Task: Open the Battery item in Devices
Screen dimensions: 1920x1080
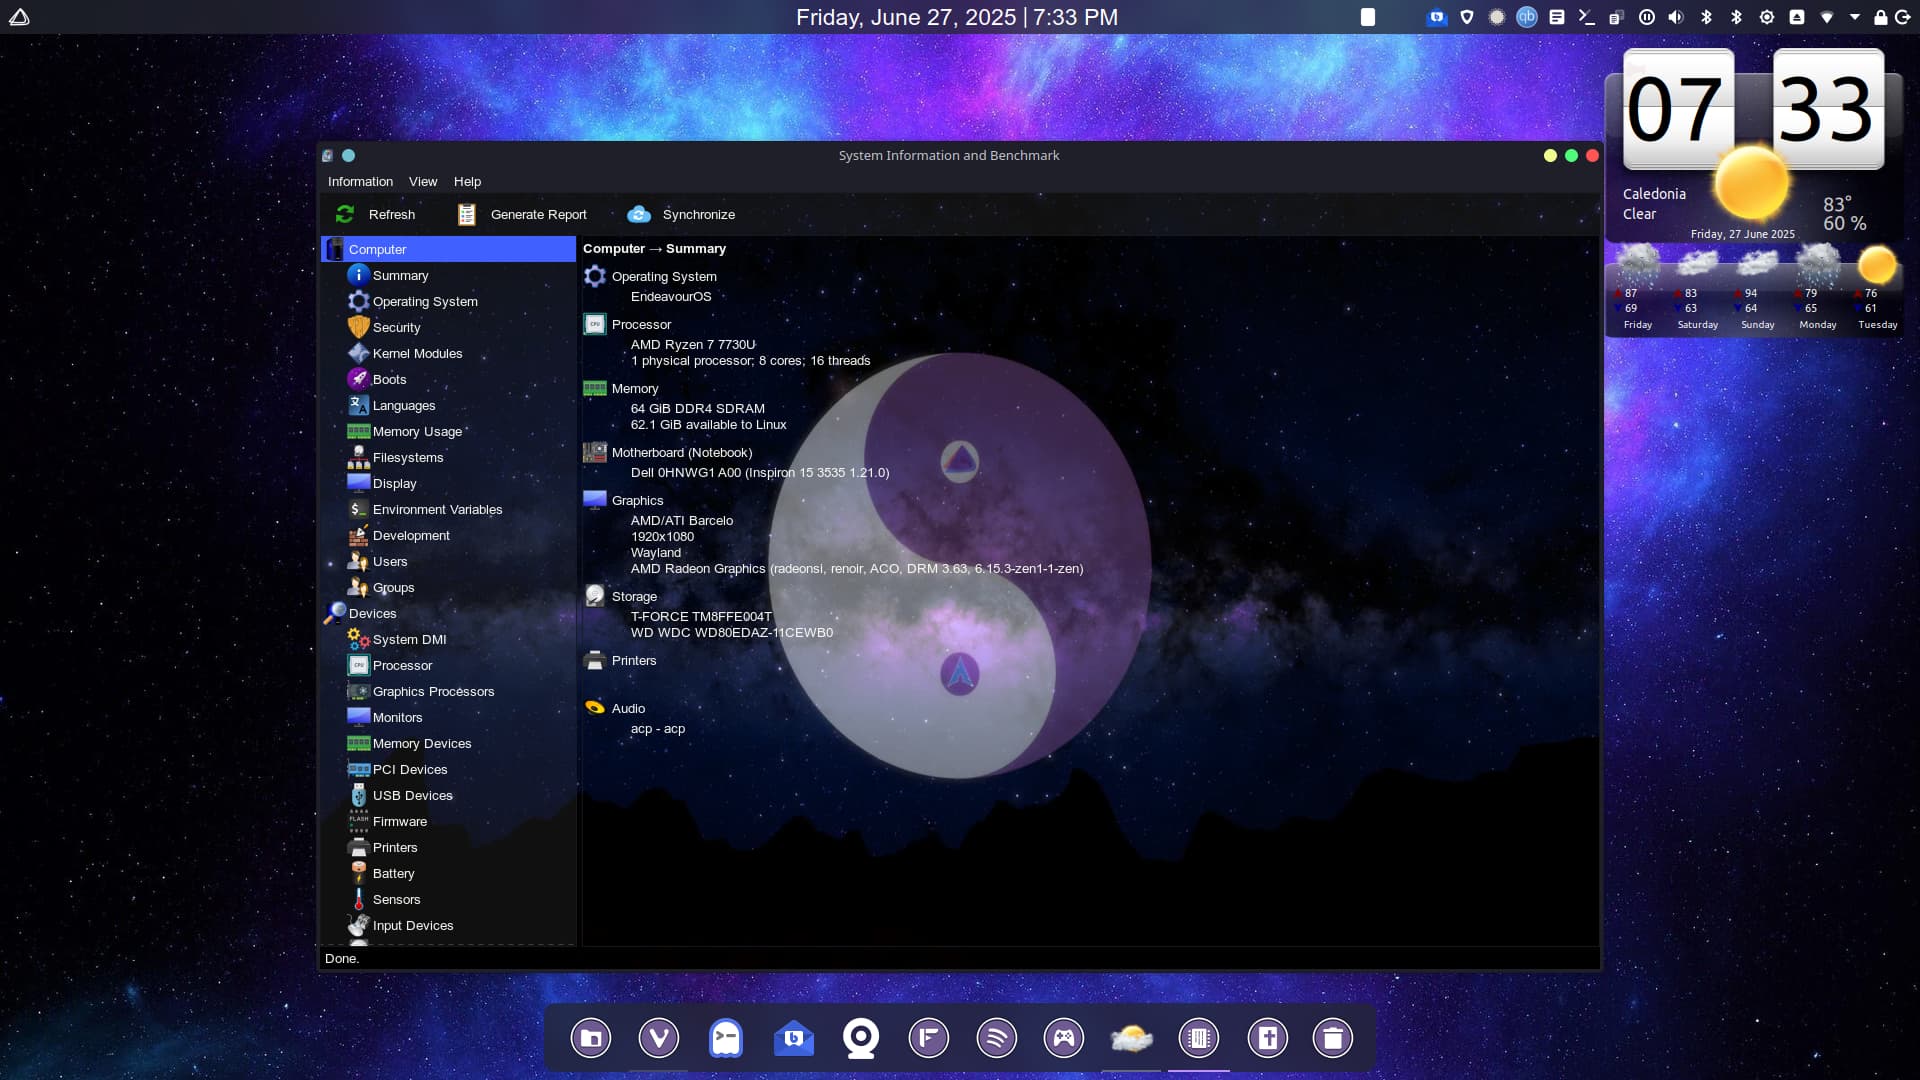Action: point(393,873)
